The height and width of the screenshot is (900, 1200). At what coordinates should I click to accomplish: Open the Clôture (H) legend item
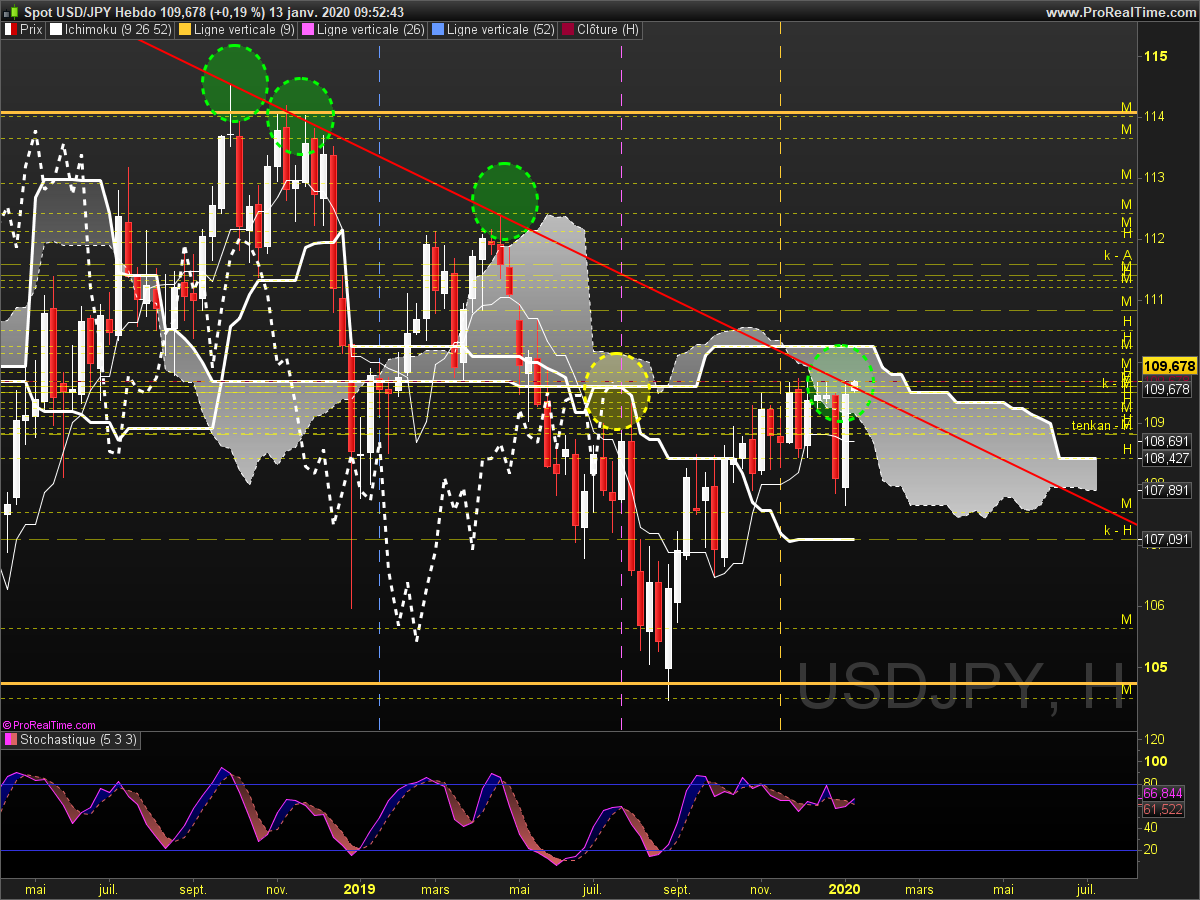(600, 30)
